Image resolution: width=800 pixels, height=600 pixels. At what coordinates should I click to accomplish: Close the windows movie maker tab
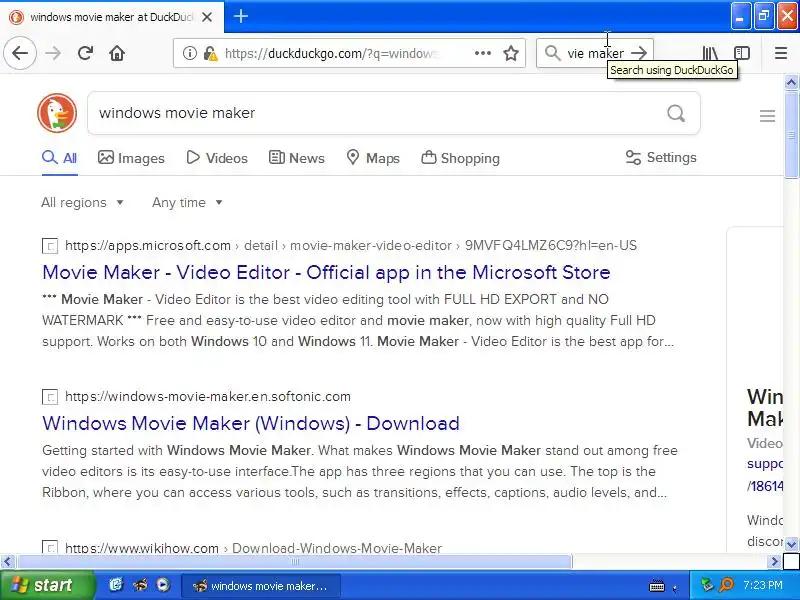coord(207,17)
